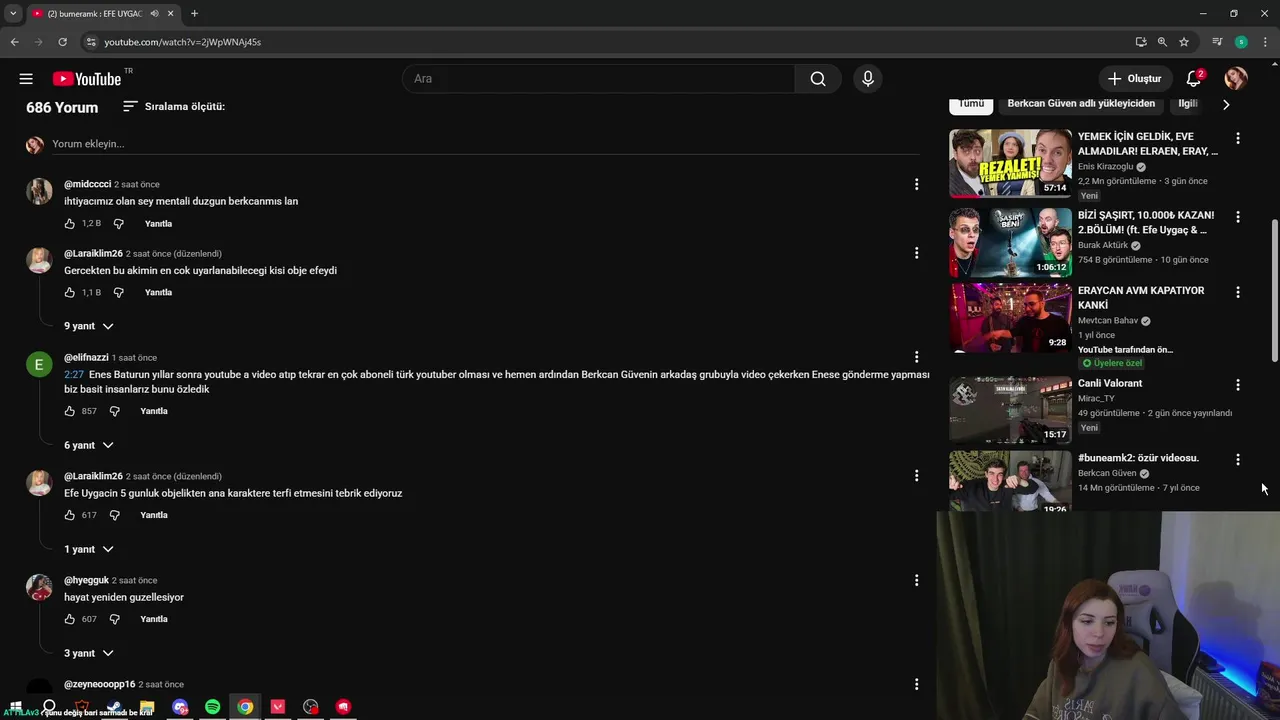The width and height of the screenshot is (1280, 720).
Task: Click @elifnazzi's green E avatar
Action: pos(39,364)
